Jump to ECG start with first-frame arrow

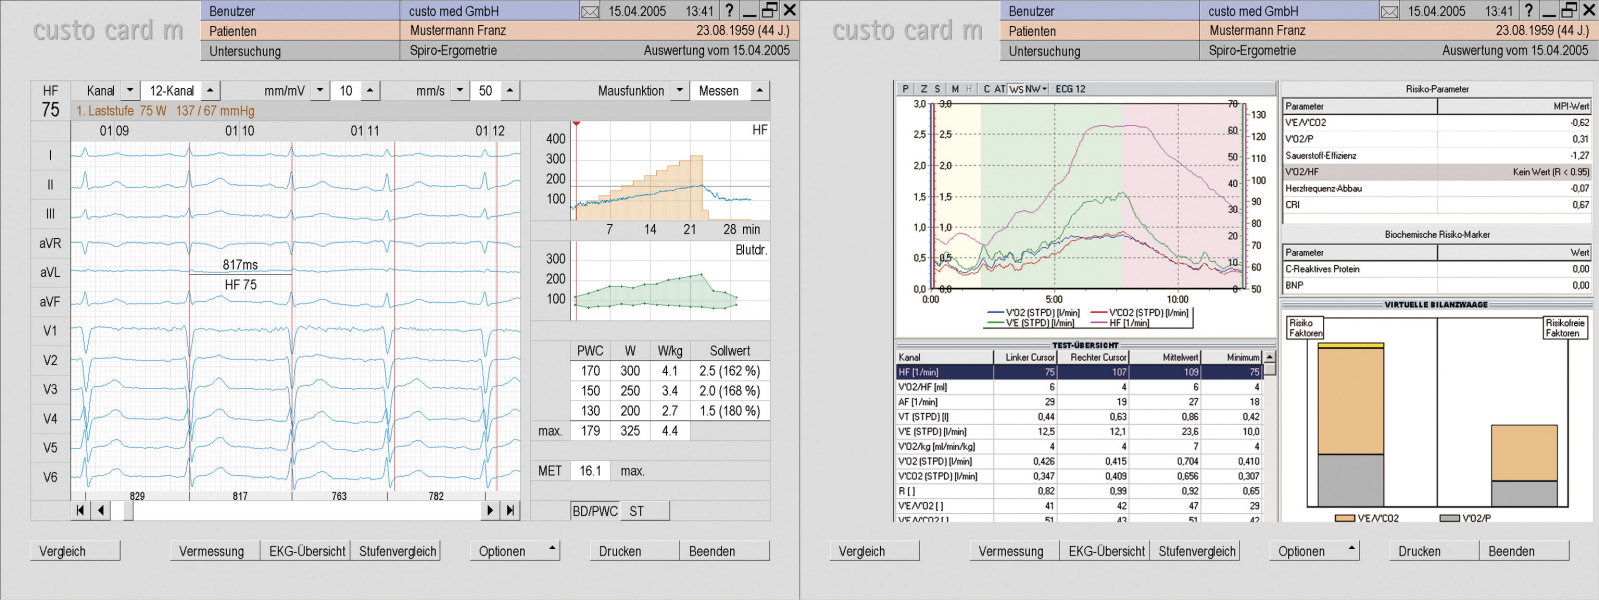[80, 511]
